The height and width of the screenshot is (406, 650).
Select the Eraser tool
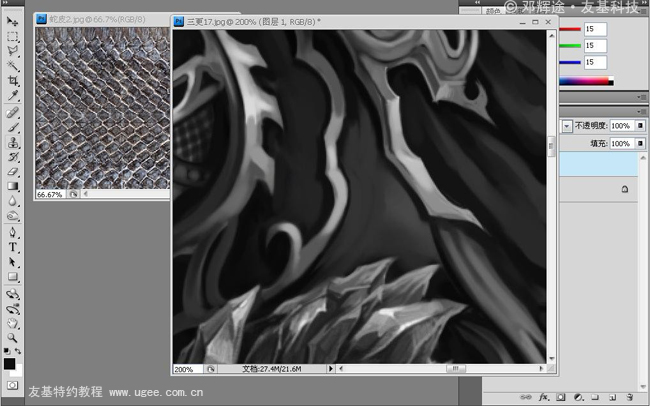click(x=13, y=172)
